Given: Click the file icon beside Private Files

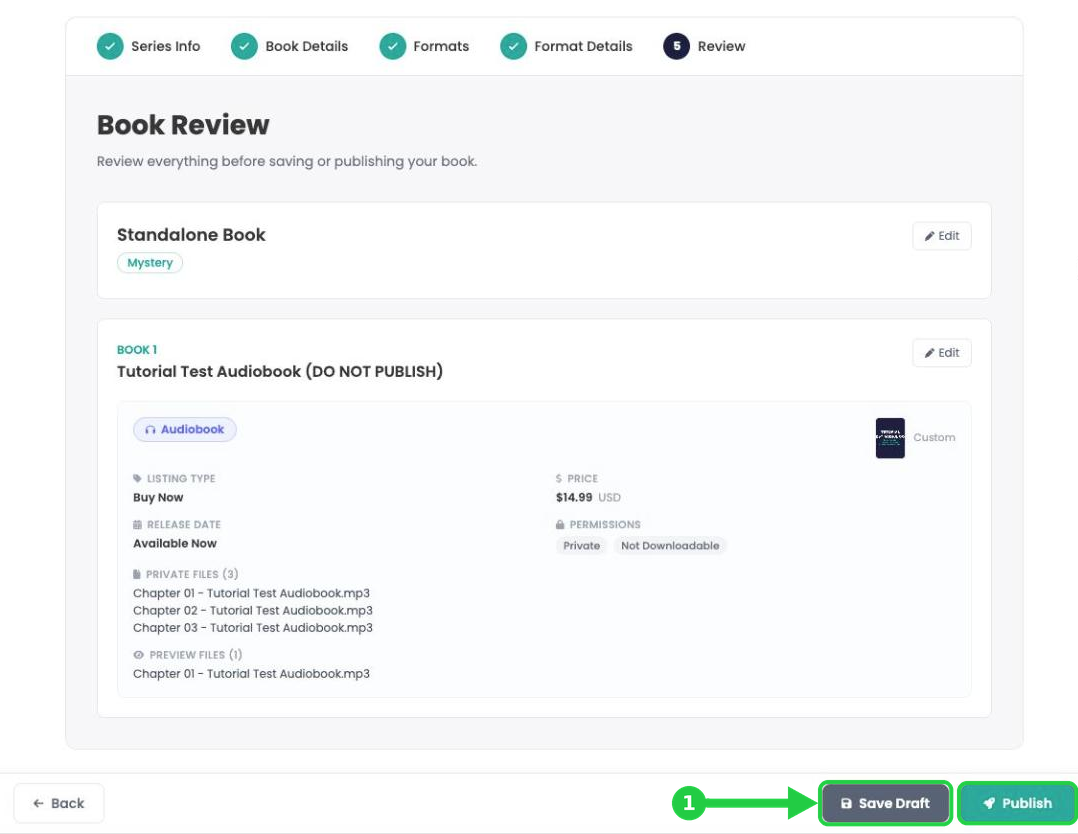Looking at the screenshot, I should pyautogui.click(x=137, y=574).
